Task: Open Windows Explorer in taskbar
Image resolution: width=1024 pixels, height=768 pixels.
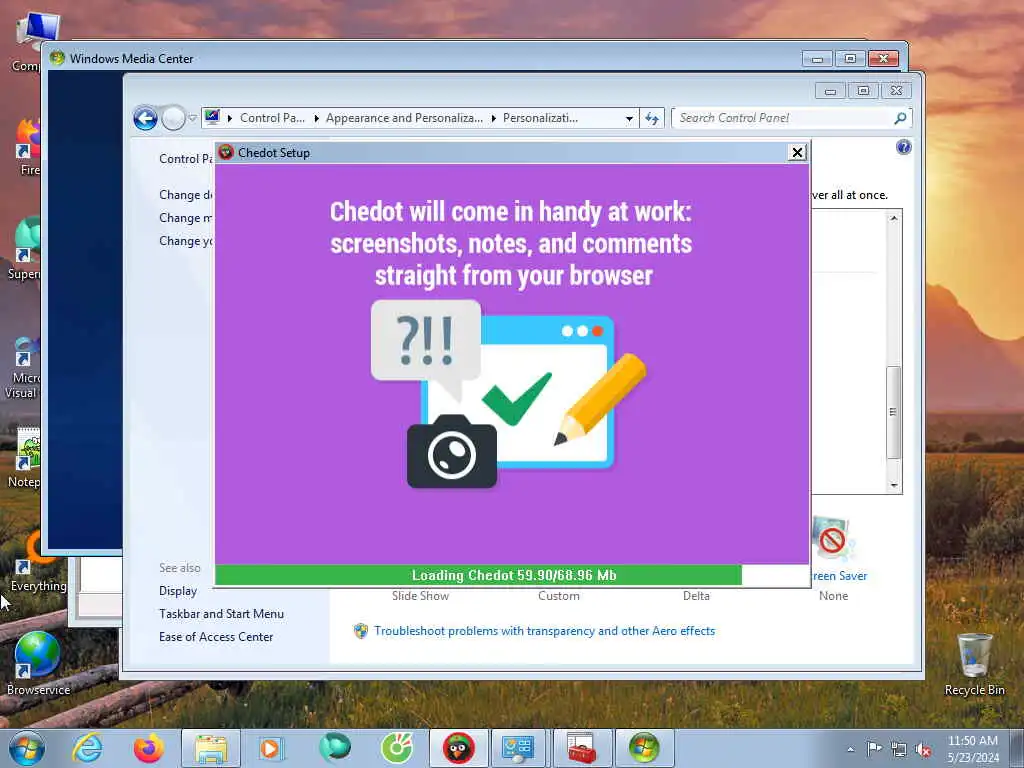Action: [x=211, y=748]
